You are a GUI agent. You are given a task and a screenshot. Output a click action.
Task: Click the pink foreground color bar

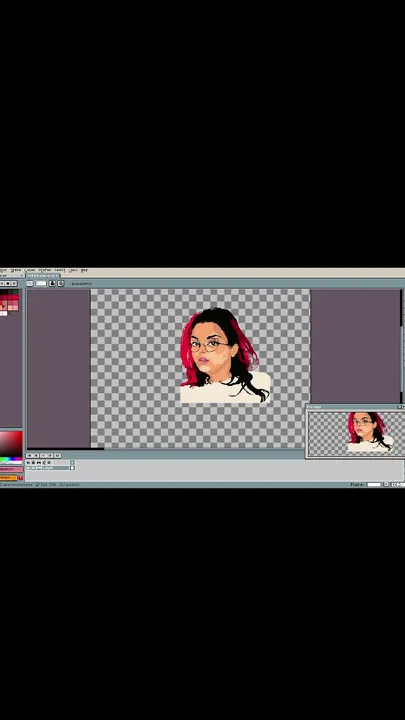[x=11, y=469]
